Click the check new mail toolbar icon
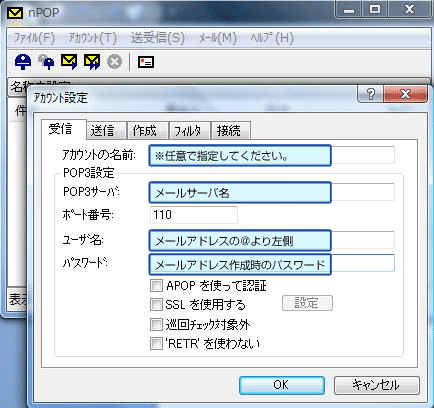The height and width of the screenshot is (408, 434). 23,62
